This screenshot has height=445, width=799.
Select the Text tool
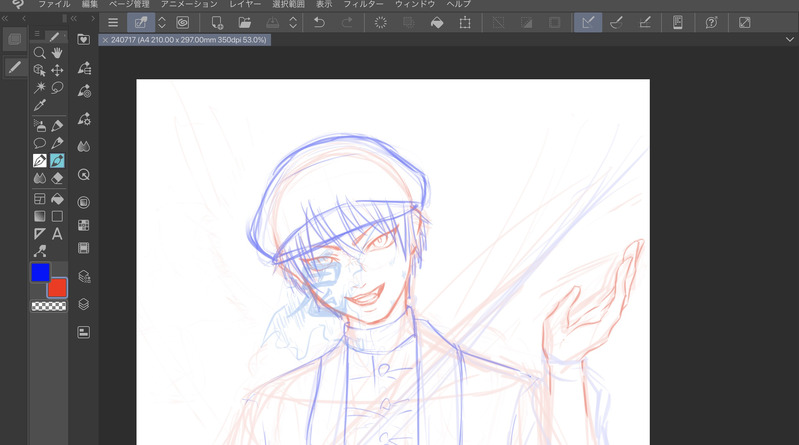57,234
